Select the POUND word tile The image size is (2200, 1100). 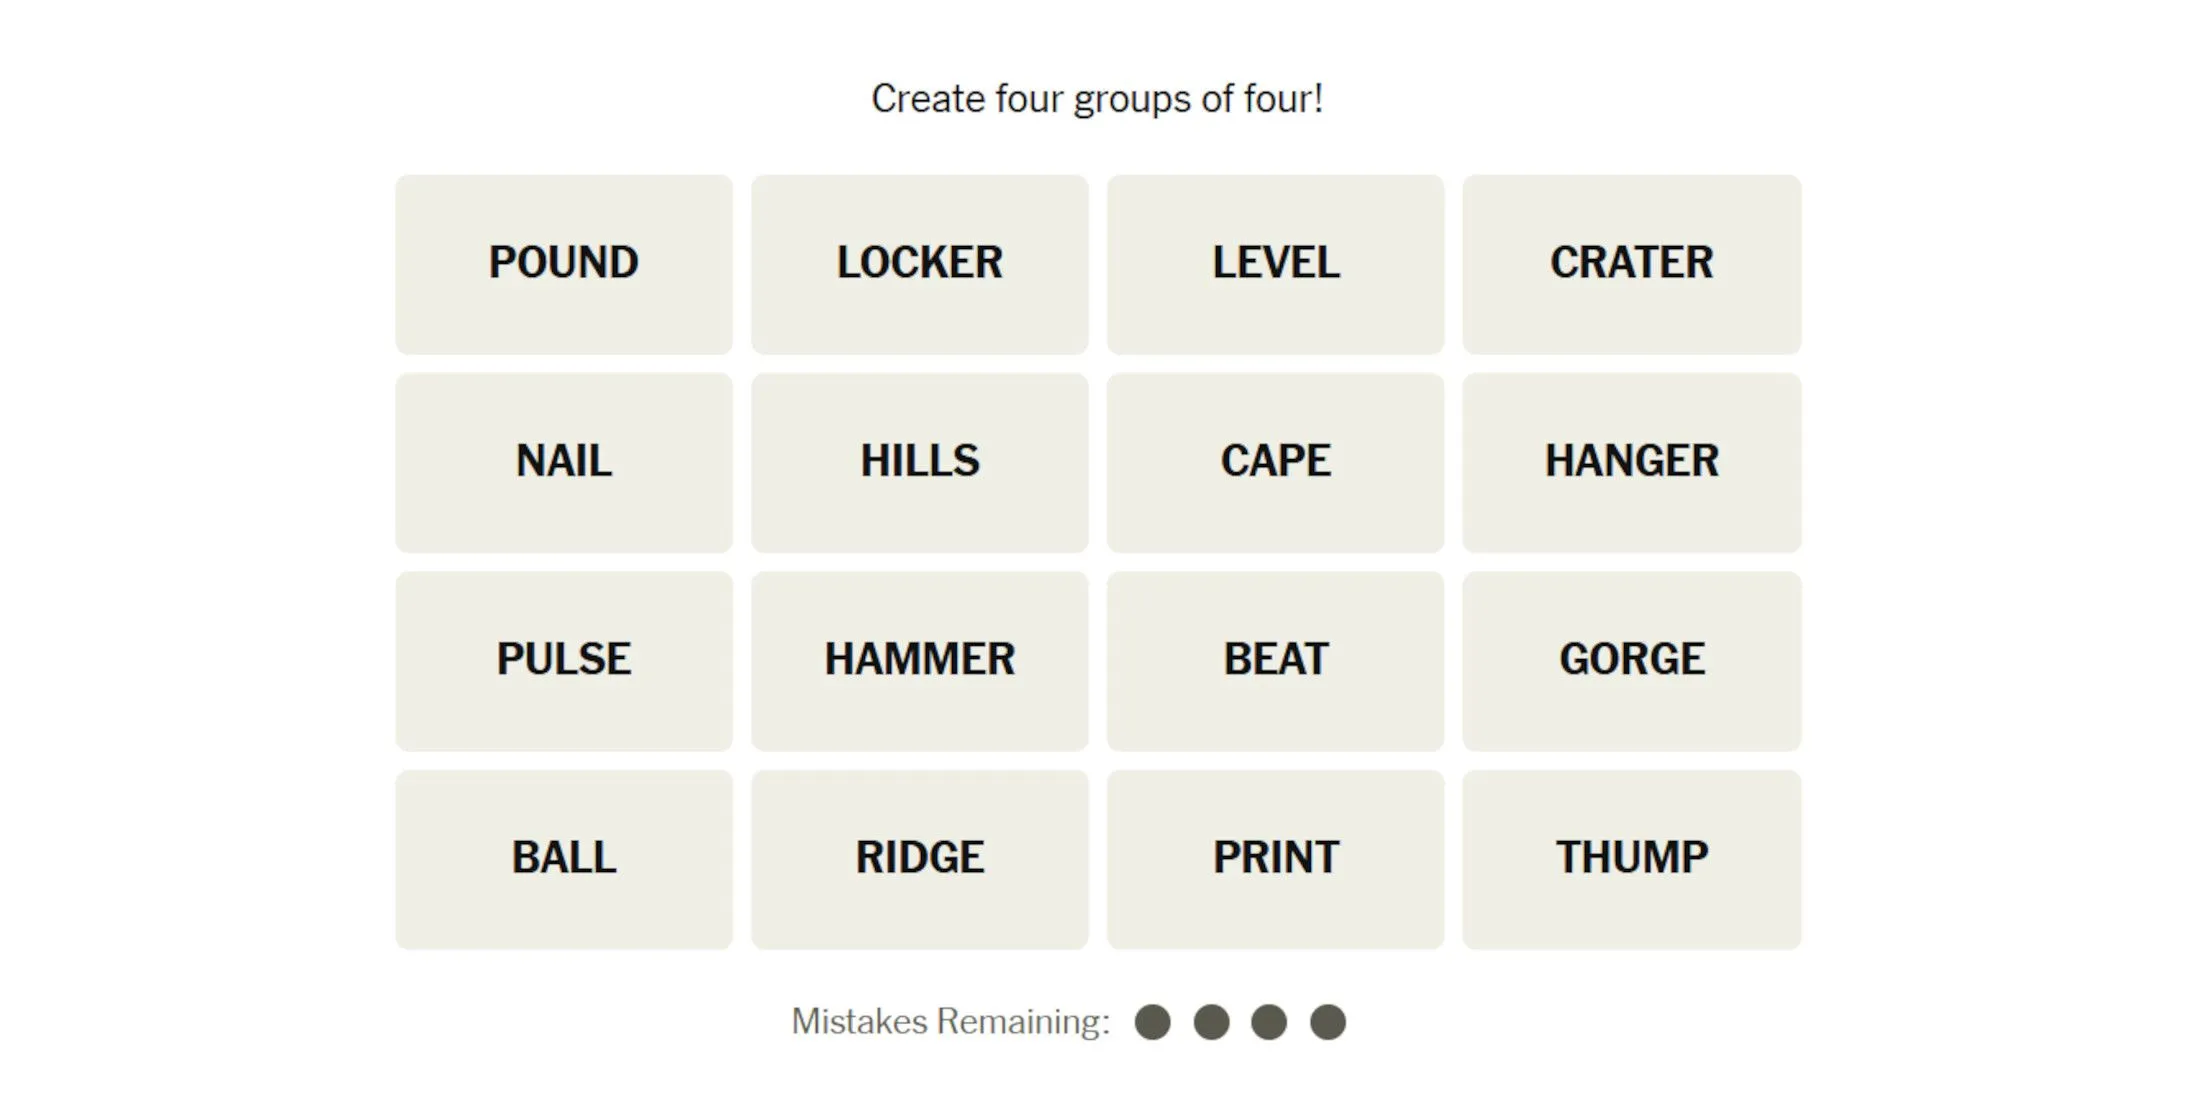coord(564,264)
